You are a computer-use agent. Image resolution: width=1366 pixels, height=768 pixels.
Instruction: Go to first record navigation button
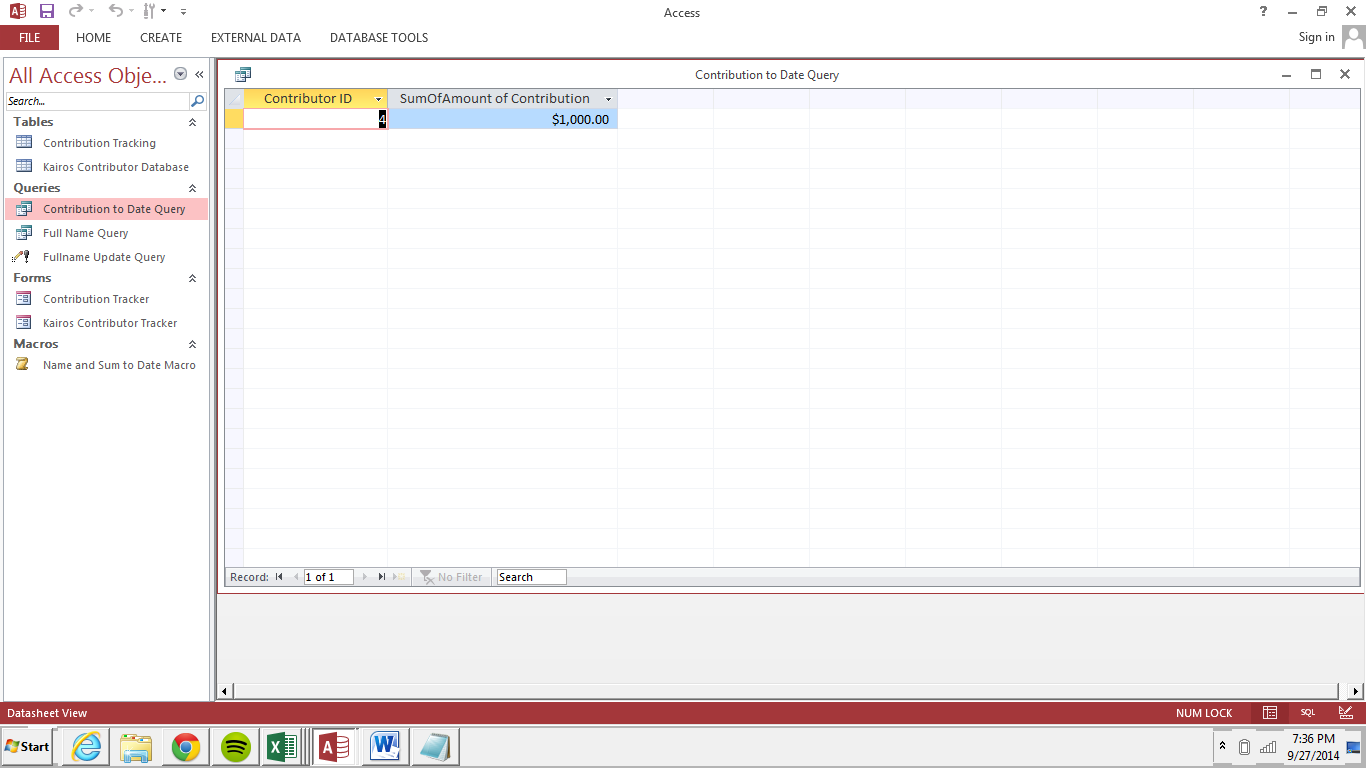[x=279, y=577]
